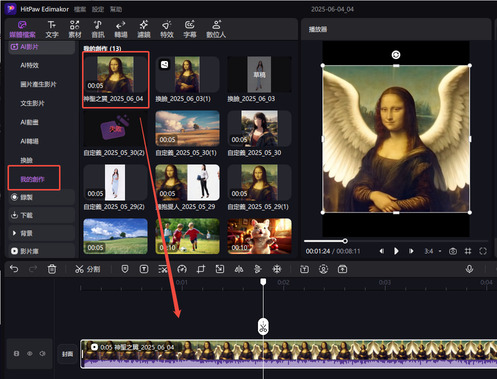This screenshot has height=379, width=497.
Task: Open the 音訊 audio tab
Action: pyautogui.click(x=98, y=29)
